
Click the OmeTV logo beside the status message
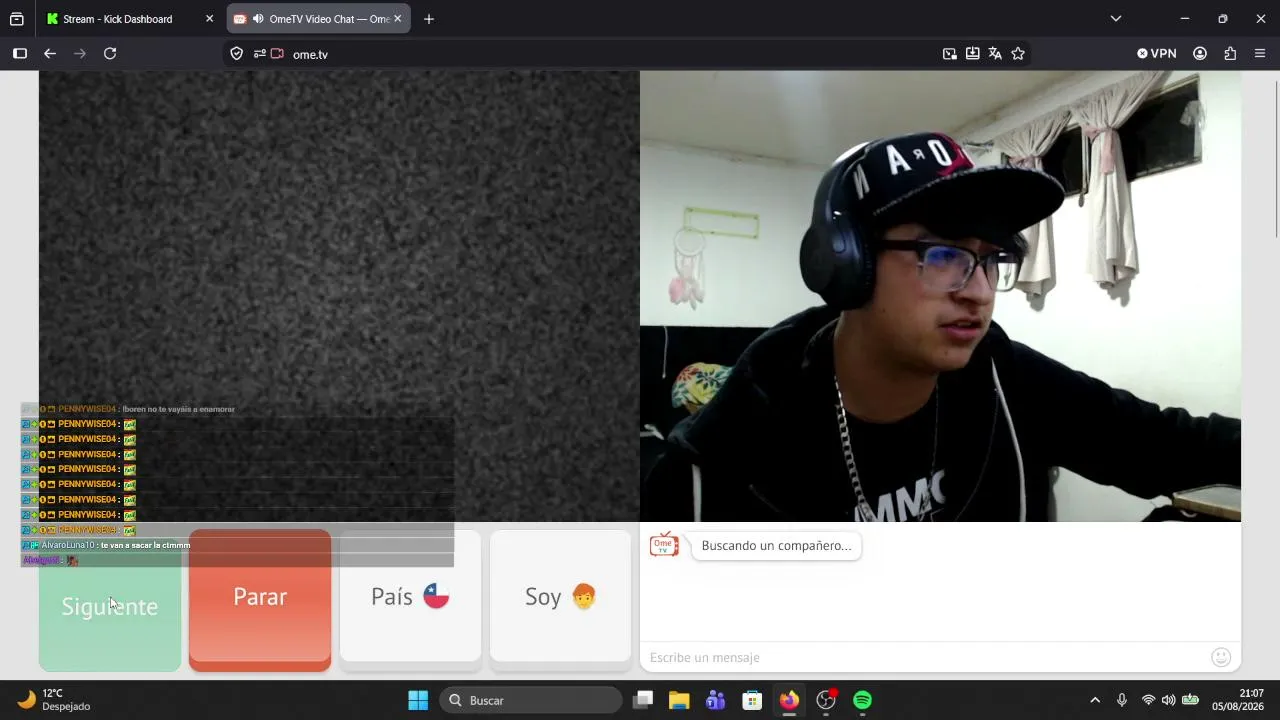tap(664, 545)
